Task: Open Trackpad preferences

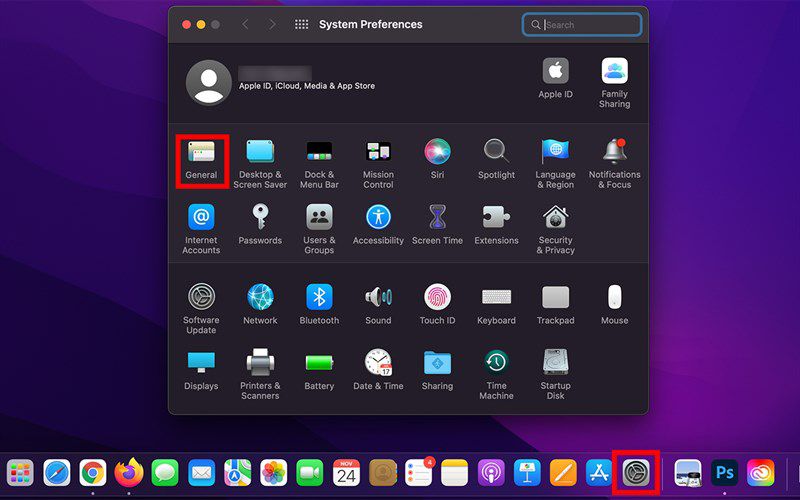Action: click(555, 305)
